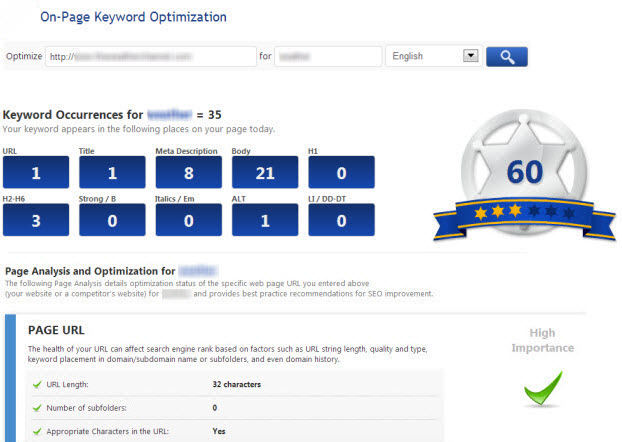Click the ALT occurrences count tile

point(266,220)
